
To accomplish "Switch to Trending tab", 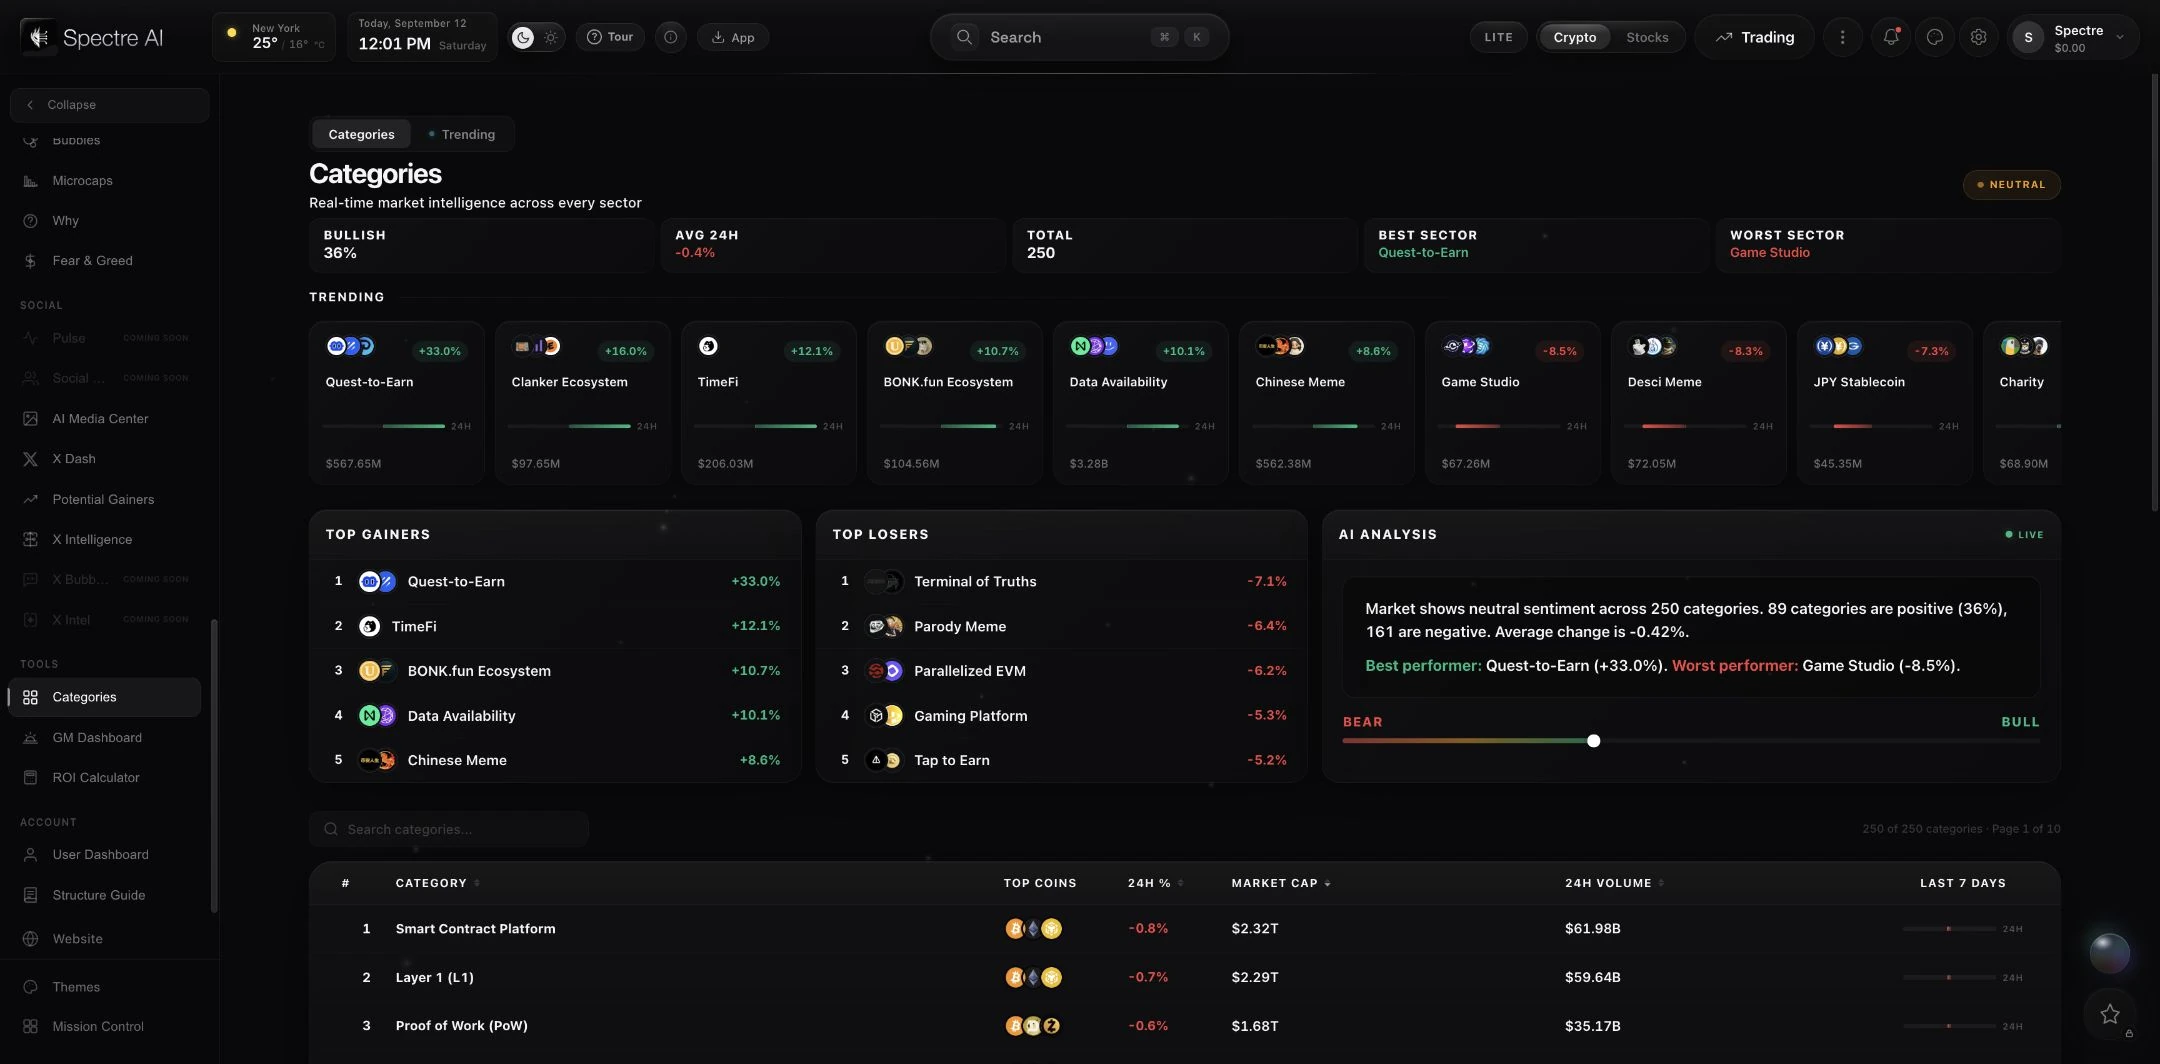I will (461, 134).
